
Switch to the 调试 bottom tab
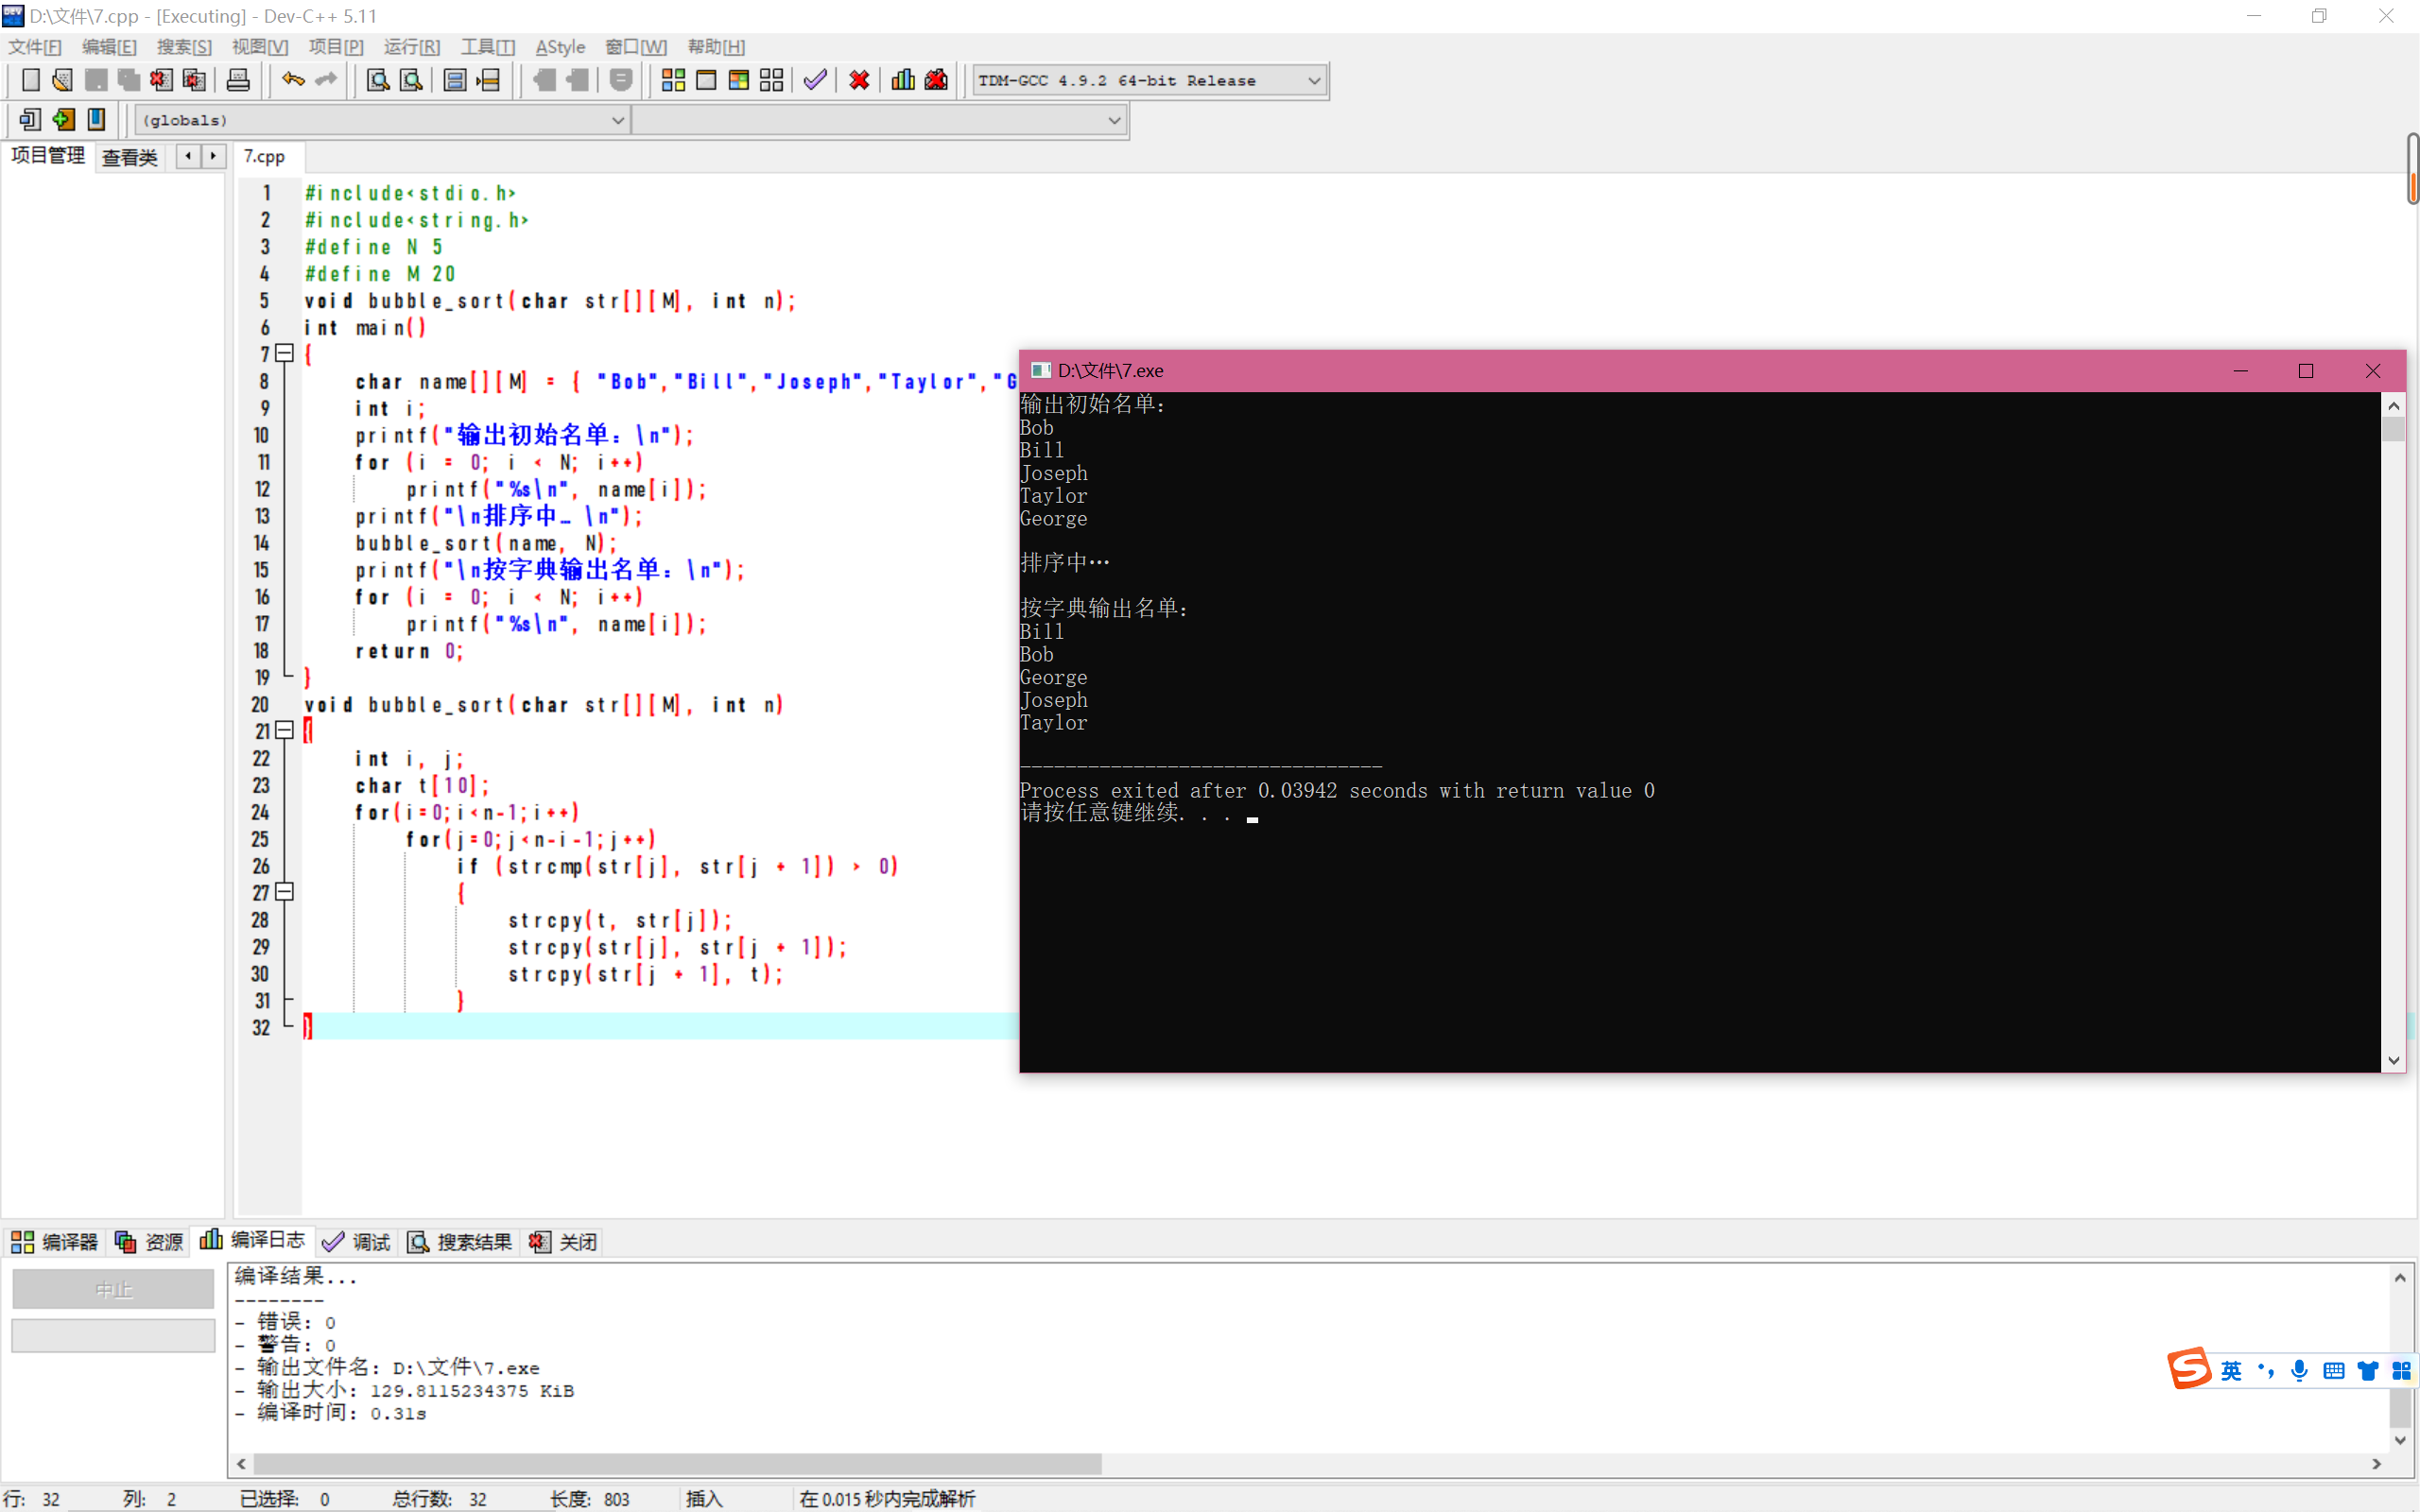click(x=357, y=1242)
